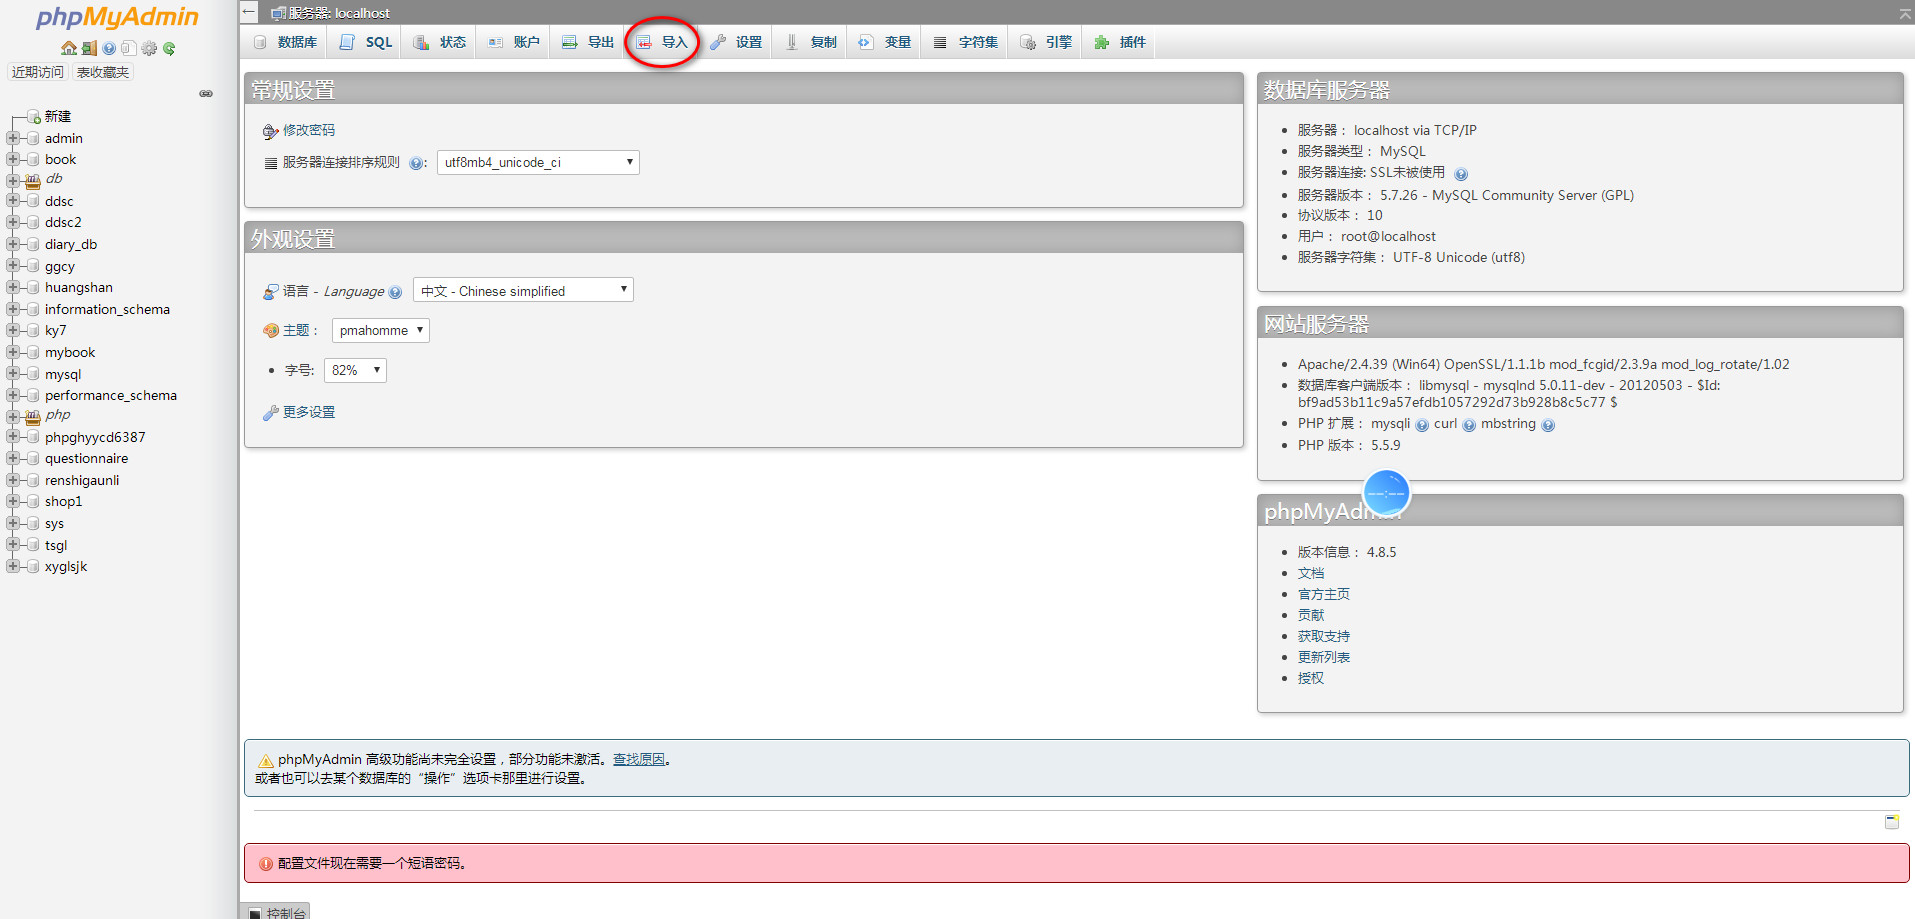Open the SQL tab
Screen dimensions: 1915x919
365,42
